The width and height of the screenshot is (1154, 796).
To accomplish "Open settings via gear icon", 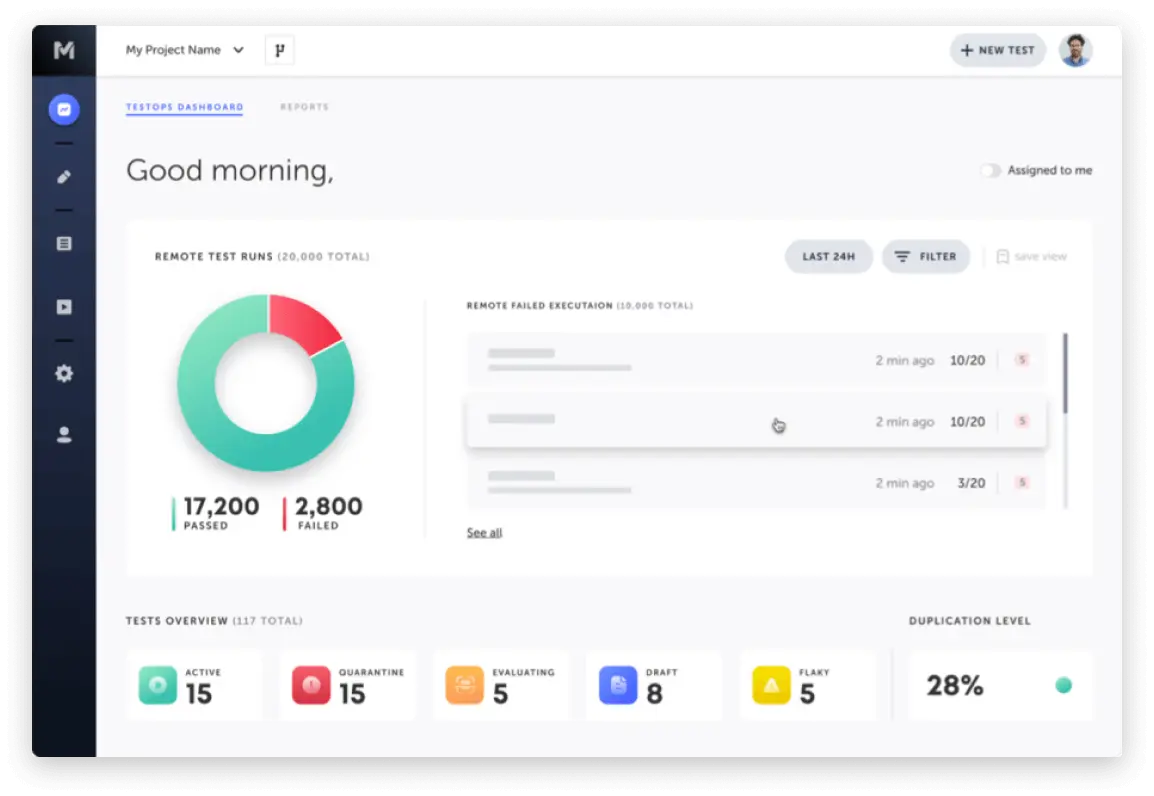I will pyautogui.click(x=63, y=373).
